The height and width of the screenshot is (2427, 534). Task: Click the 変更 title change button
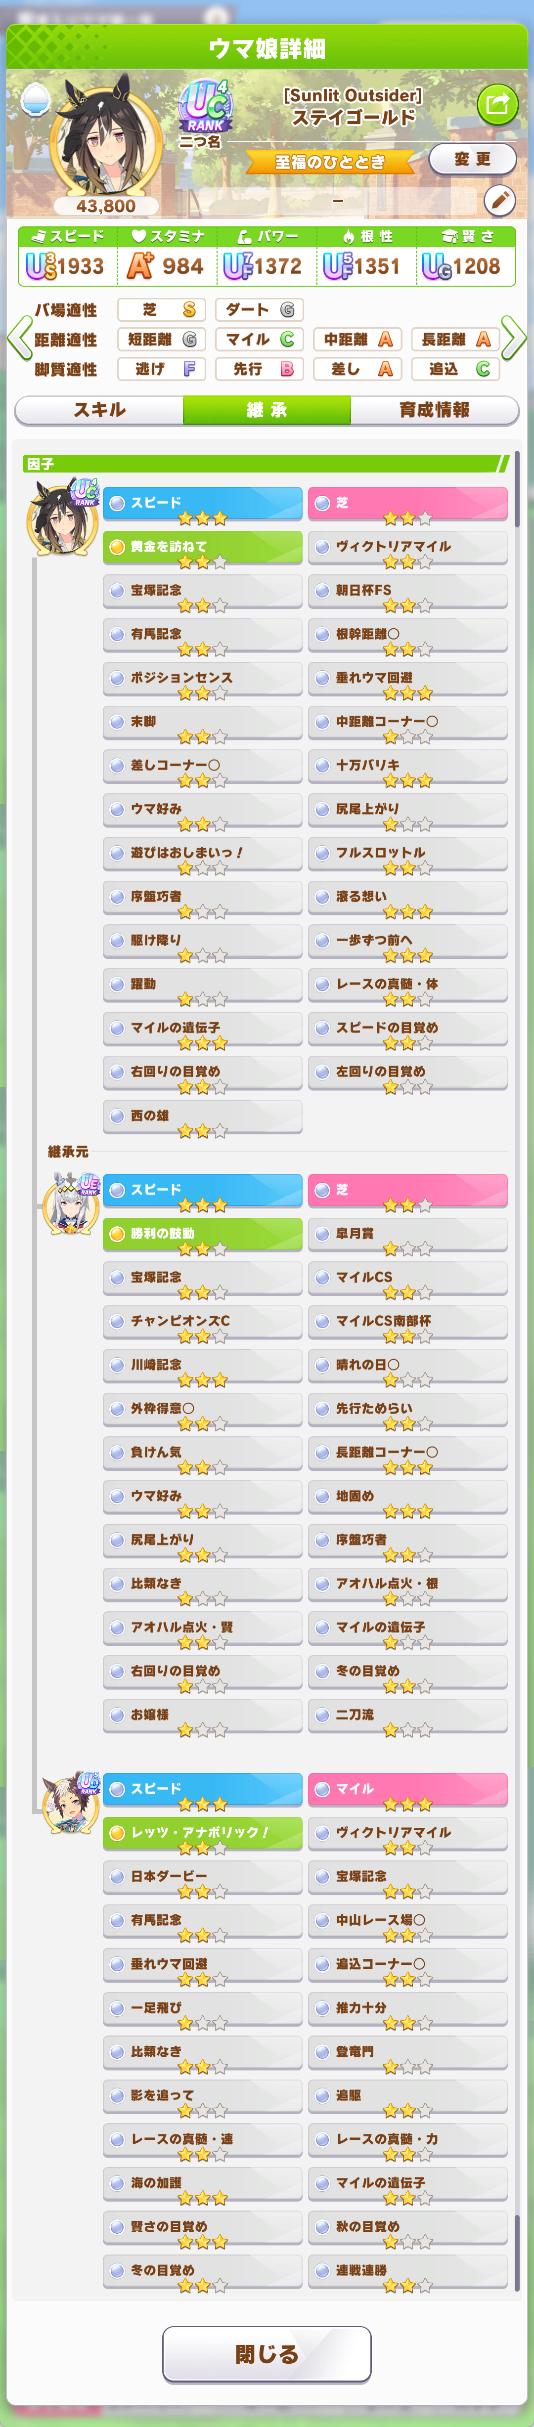coord(472,159)
